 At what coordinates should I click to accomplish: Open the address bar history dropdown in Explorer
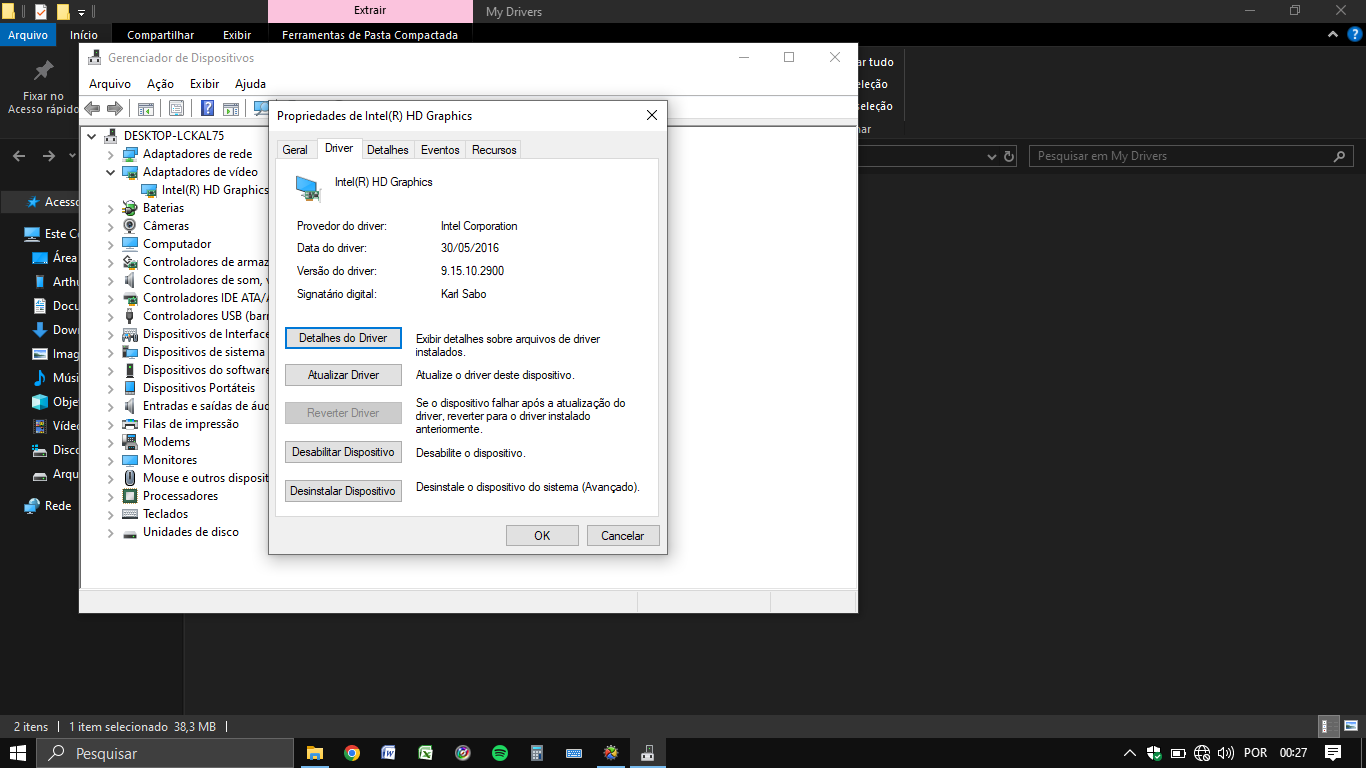(x=992, y=156)
